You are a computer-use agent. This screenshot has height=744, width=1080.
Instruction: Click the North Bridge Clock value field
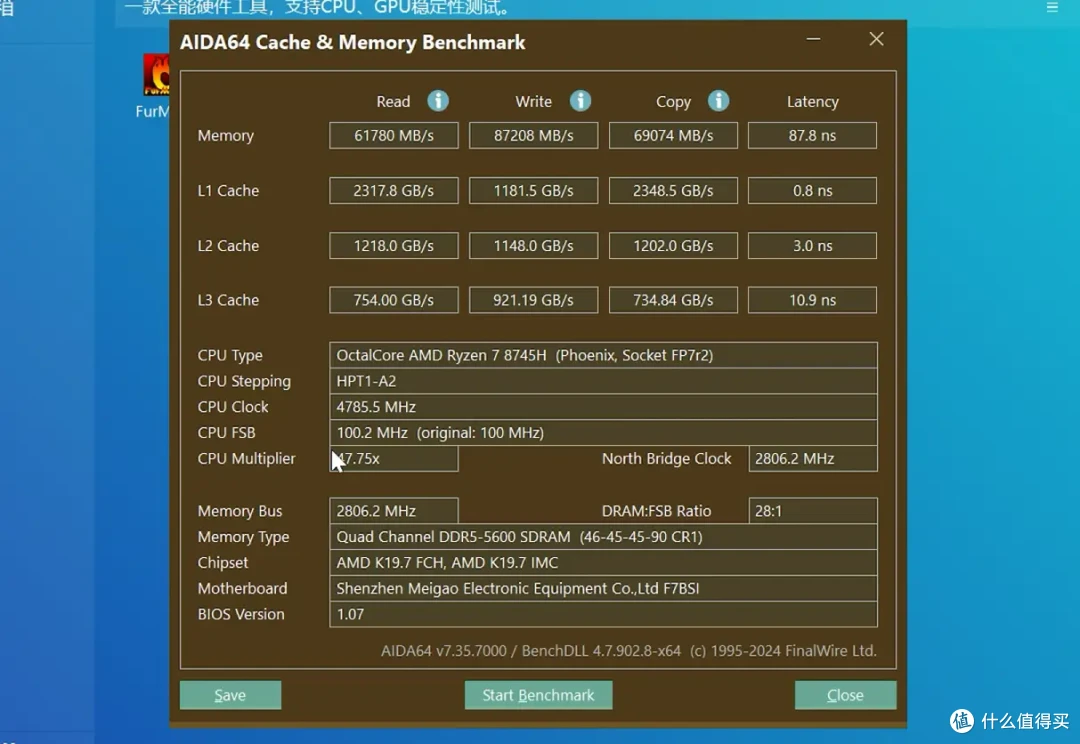click(813, 459)
